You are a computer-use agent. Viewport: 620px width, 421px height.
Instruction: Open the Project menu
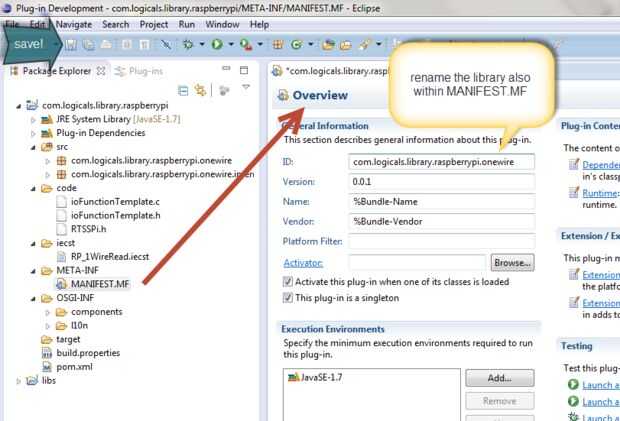click(154, 25)
